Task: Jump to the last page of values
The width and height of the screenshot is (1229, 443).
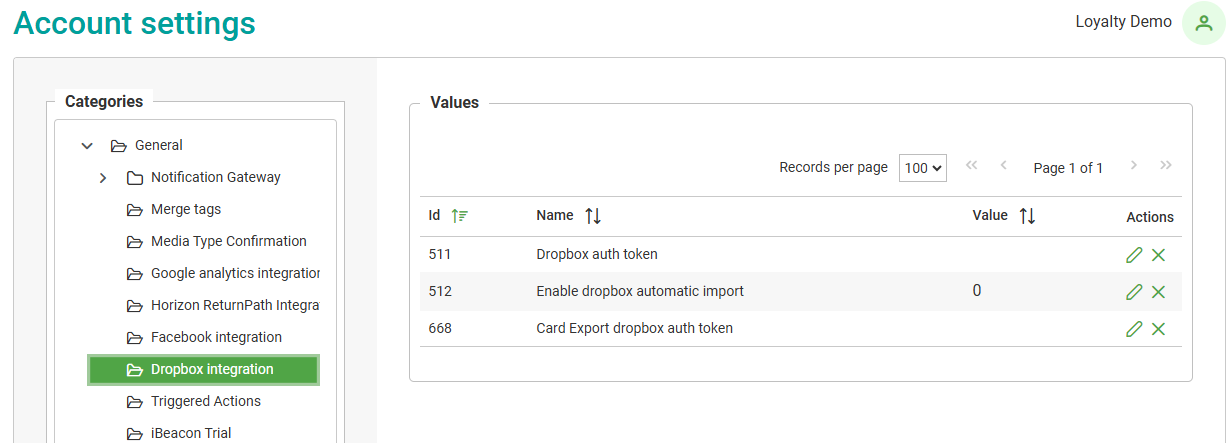Action: coord(1165,166)
